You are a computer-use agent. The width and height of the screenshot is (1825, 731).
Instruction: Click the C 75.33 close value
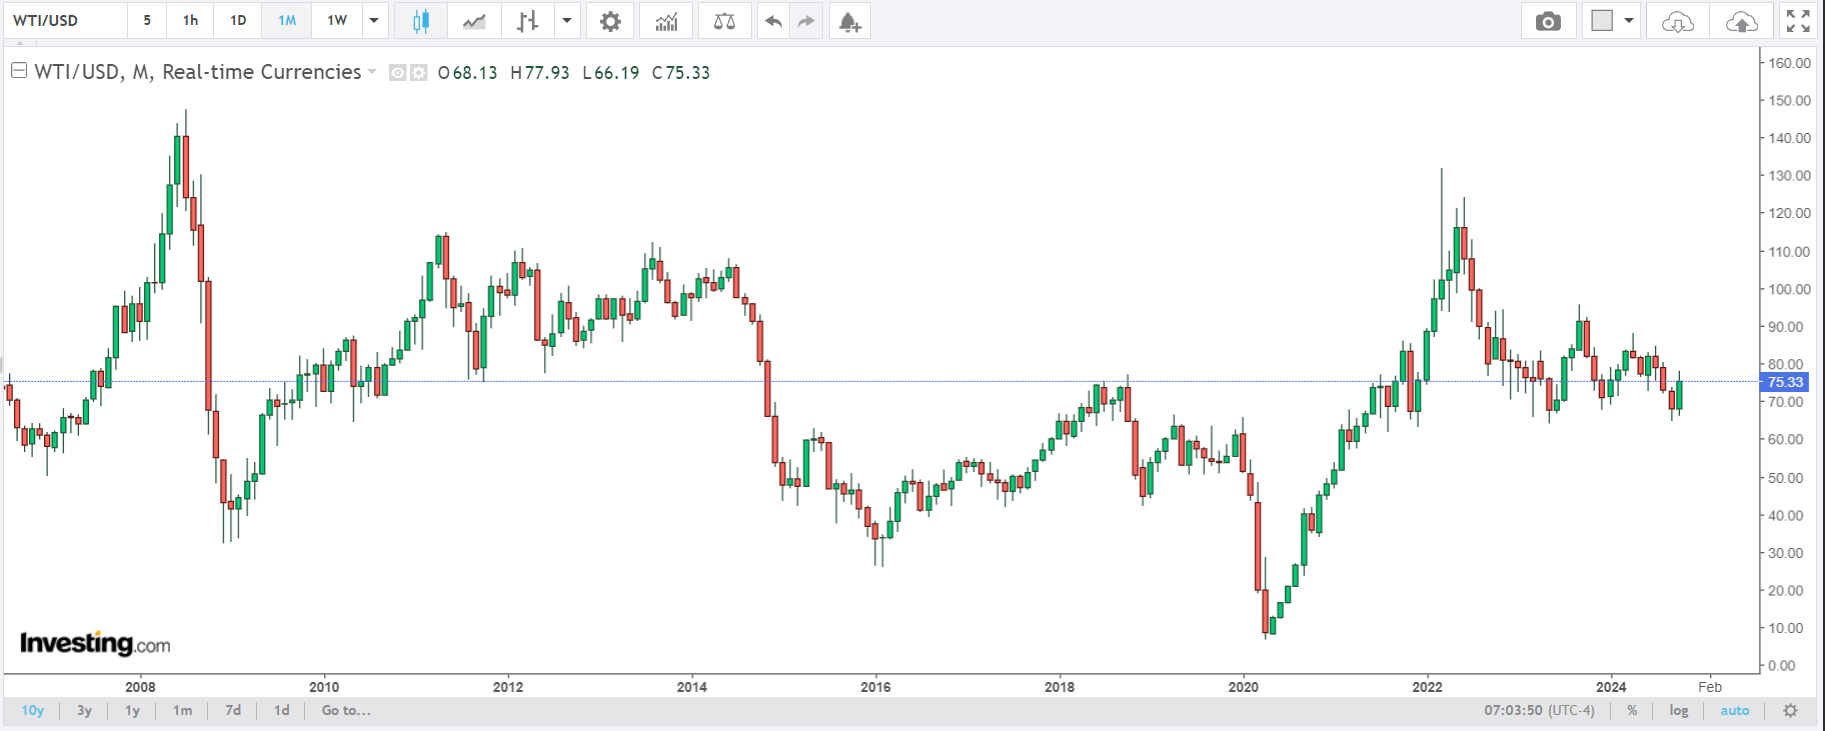(x=681, y=72)
